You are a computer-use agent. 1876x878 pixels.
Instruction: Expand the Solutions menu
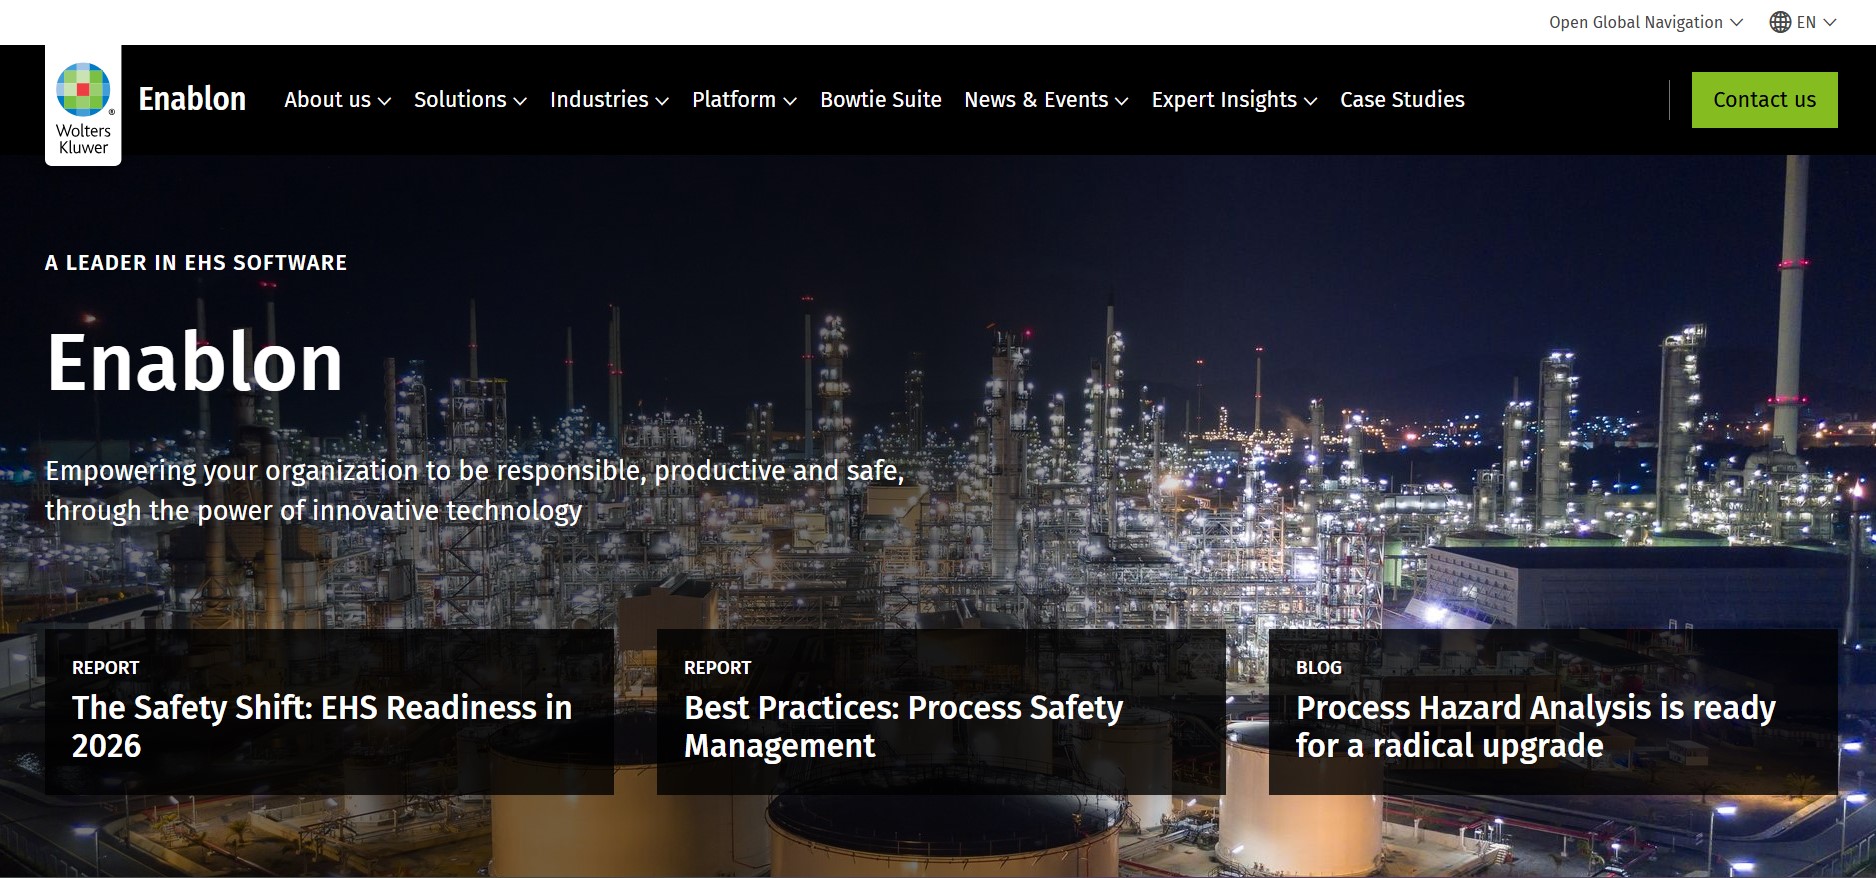pyautogui.click(x=470, y=100)
